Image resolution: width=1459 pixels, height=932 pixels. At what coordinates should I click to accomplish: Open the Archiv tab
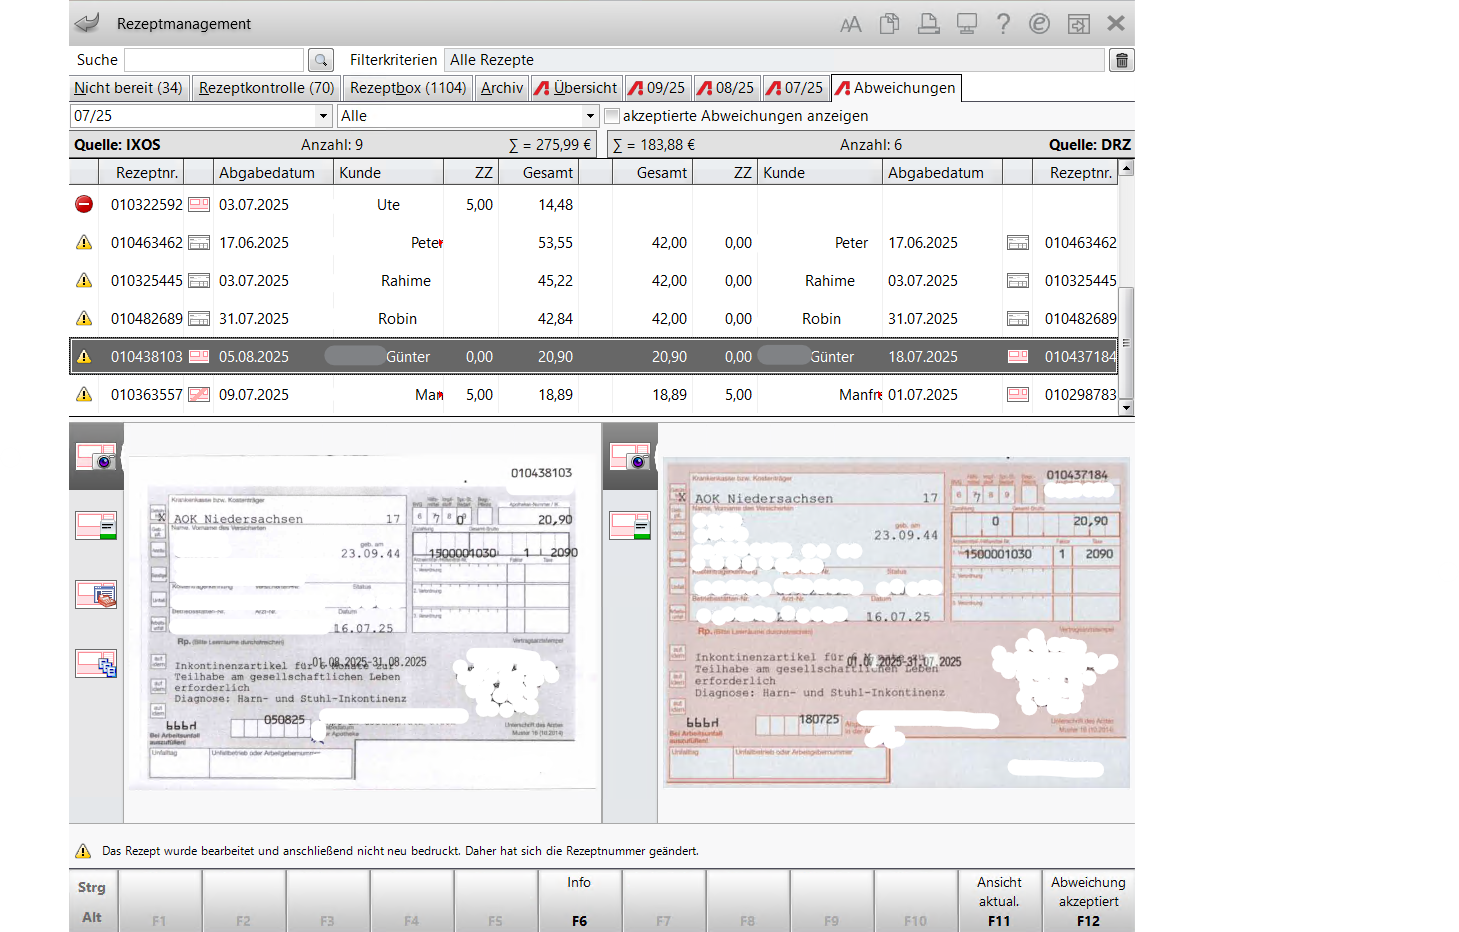tap(501, 88)
